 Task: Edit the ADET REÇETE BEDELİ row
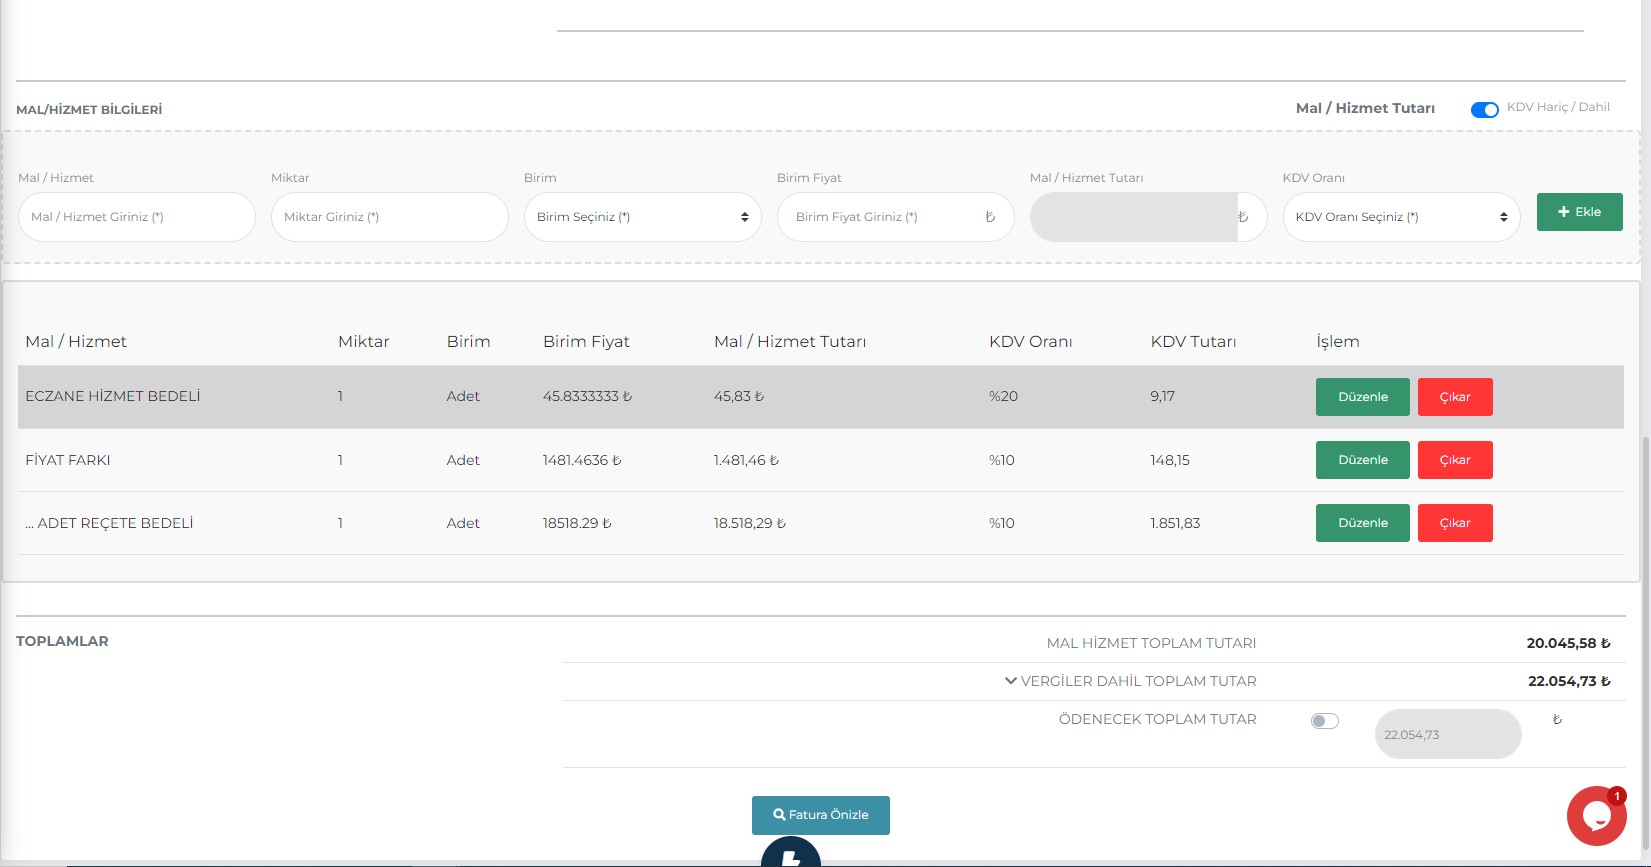point(1362,523)
